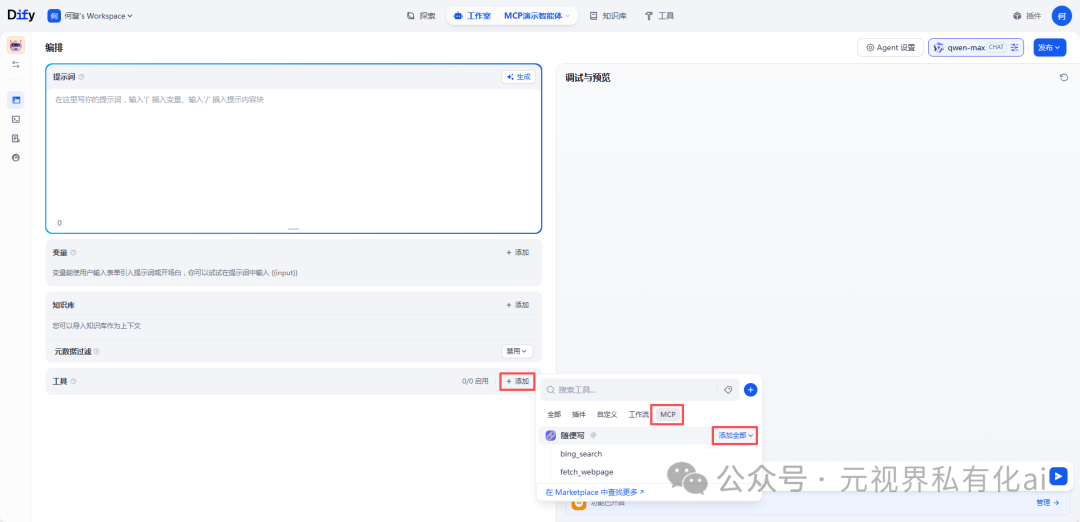The image size is (1080, 522).
Task: Add a knowledge base with 添加
Action: click(517, 305)
